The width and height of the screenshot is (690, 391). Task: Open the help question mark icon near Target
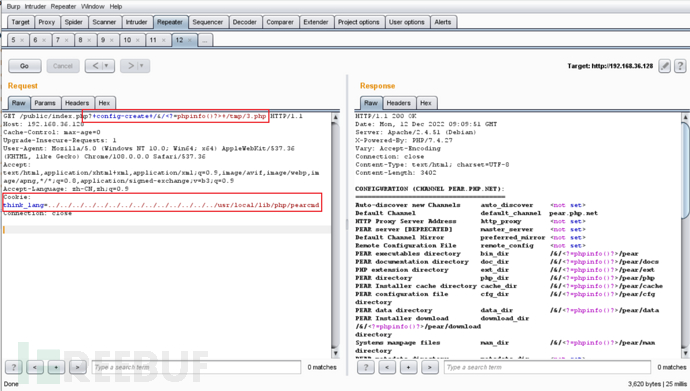coord(680,66)
